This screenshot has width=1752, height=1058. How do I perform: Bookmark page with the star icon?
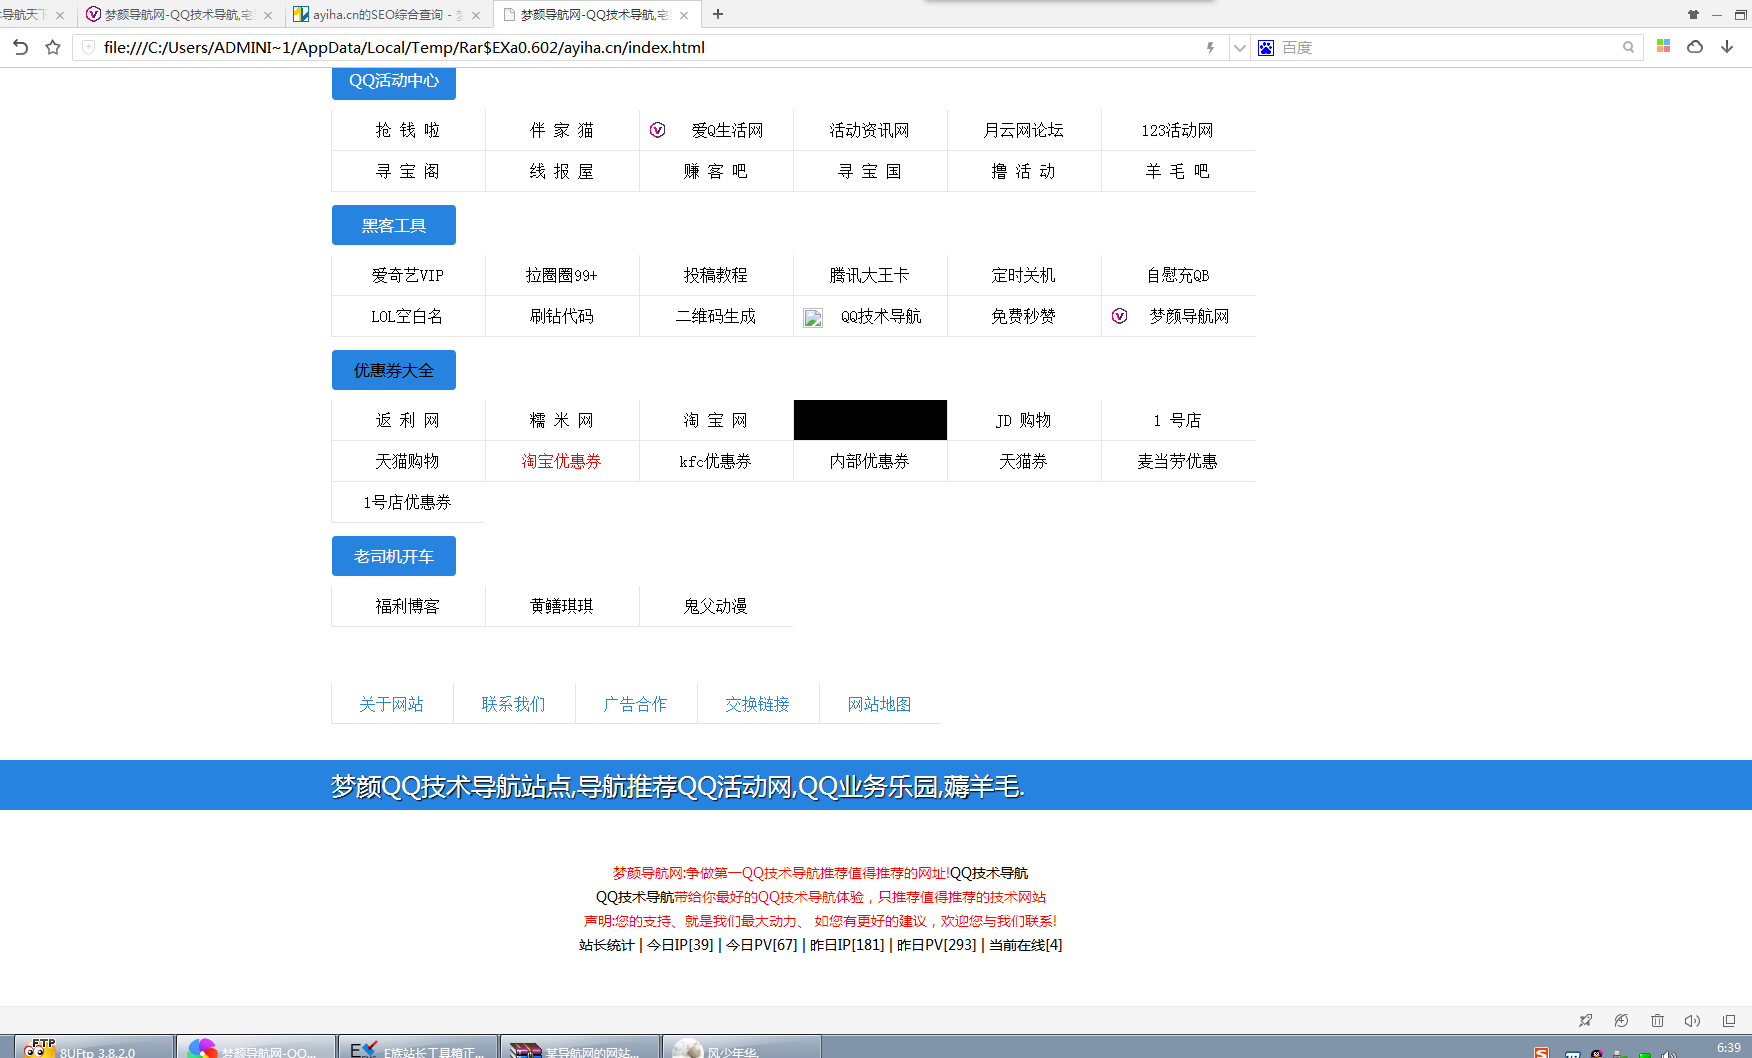(53, 47)
